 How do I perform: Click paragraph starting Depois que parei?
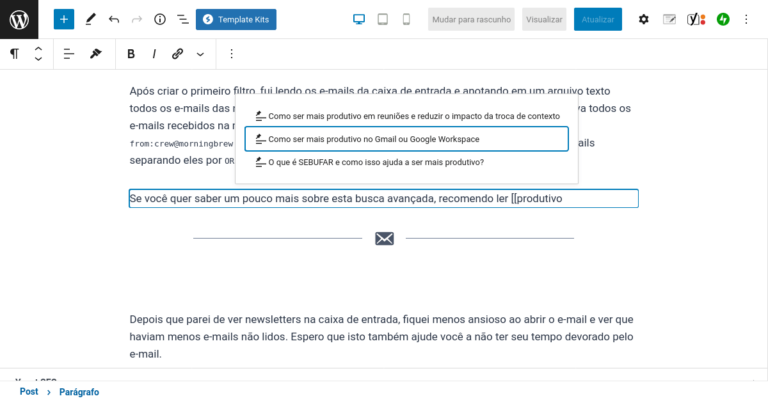384,336
